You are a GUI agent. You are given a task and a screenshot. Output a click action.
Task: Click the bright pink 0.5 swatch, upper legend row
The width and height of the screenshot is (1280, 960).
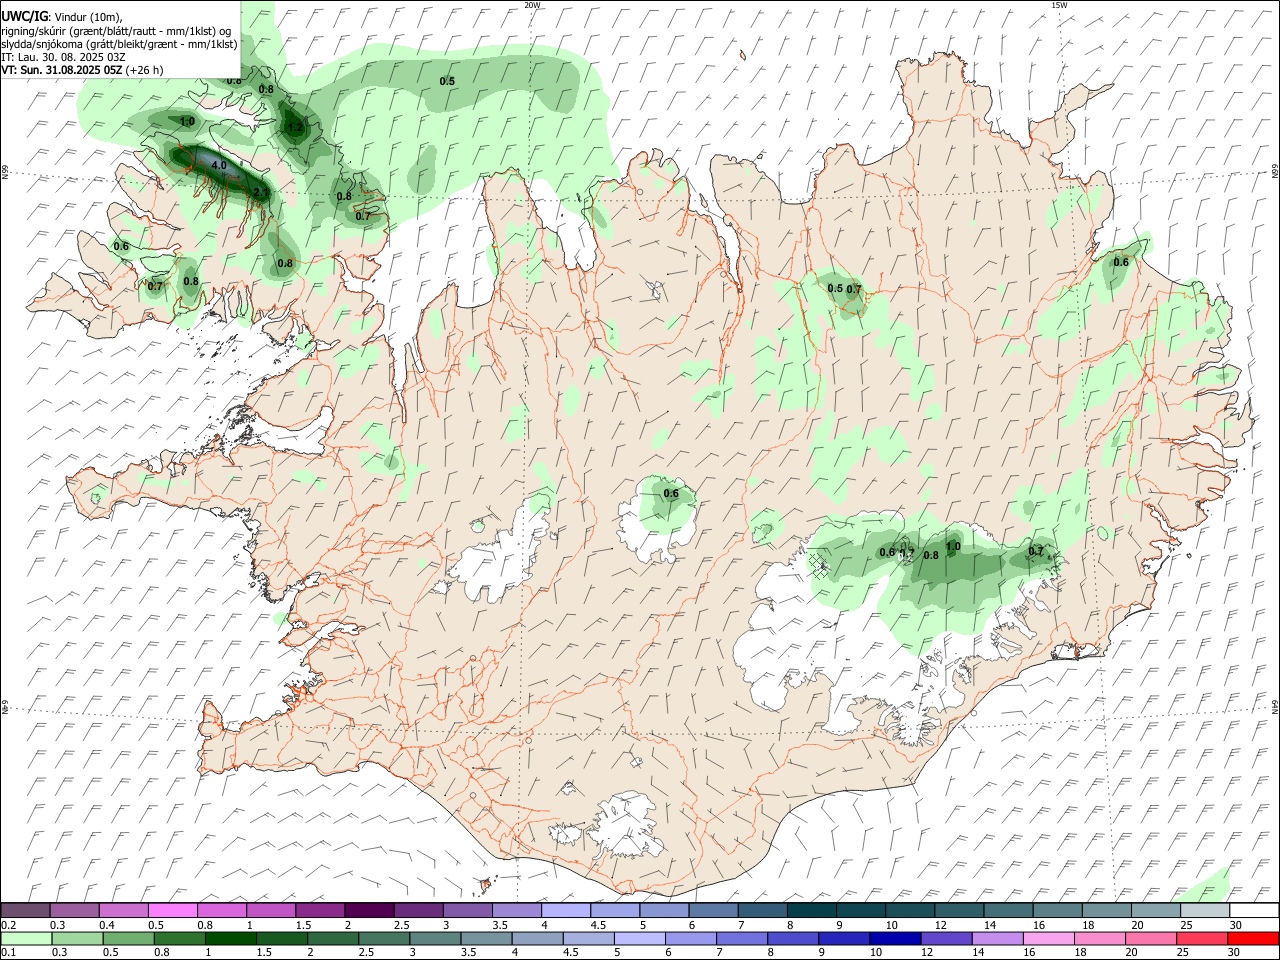coord(172,911)
